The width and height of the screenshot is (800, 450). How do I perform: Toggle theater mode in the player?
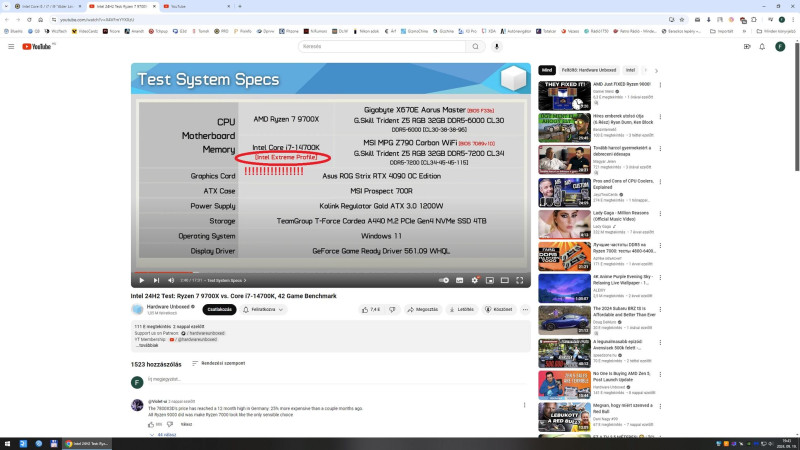[505, 280]
